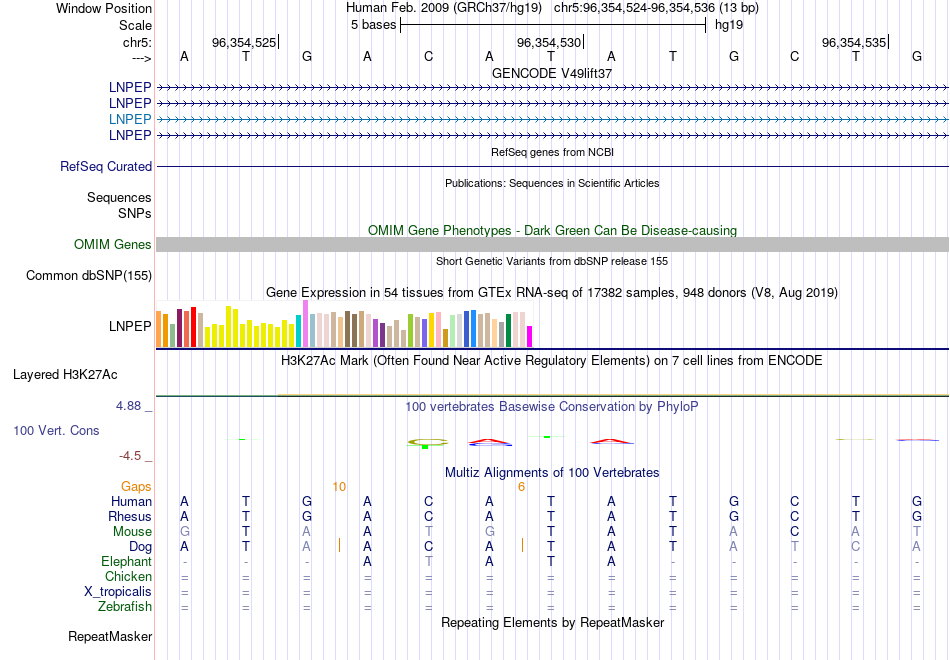Click the hg19 label next to scale bar
Screen dimensions: 950x660
(729, 25)
